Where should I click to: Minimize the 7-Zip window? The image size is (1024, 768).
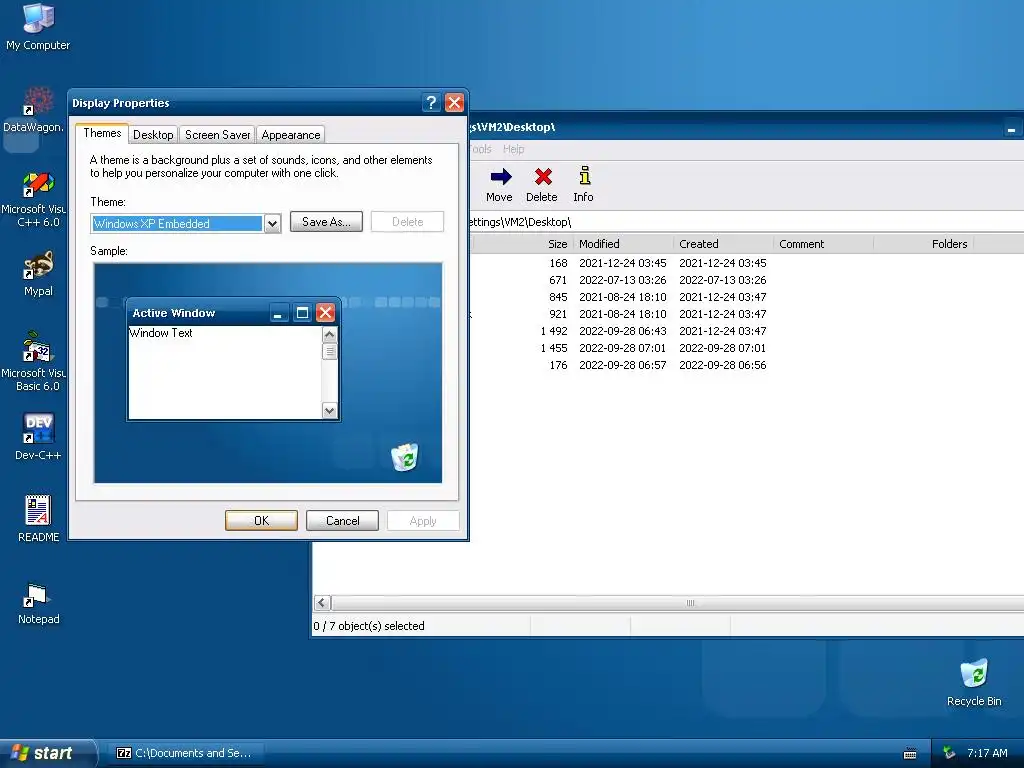pyautogui.click(x=1011, y=129)
